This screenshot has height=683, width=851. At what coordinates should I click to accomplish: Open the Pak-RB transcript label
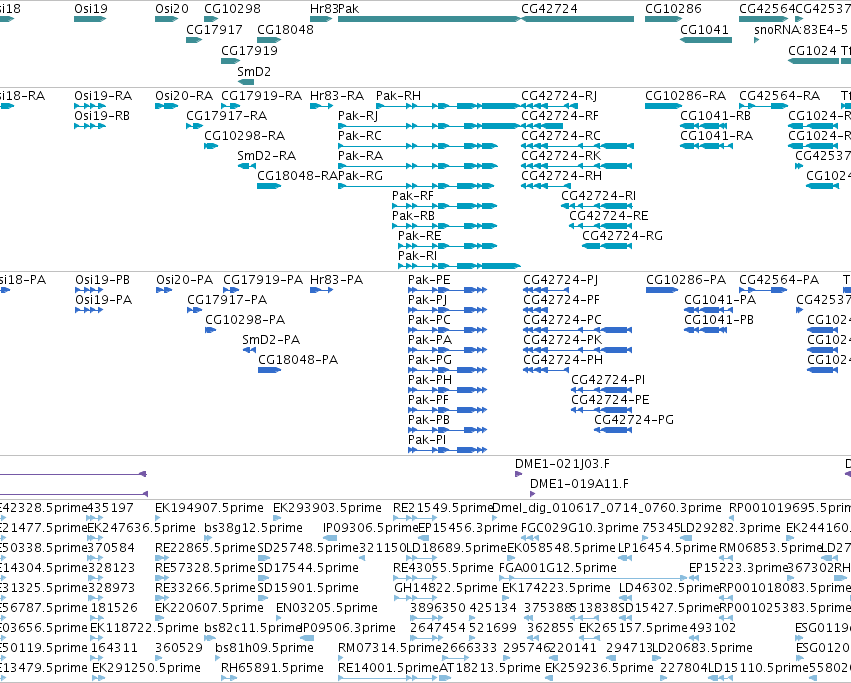pos(414,216)
